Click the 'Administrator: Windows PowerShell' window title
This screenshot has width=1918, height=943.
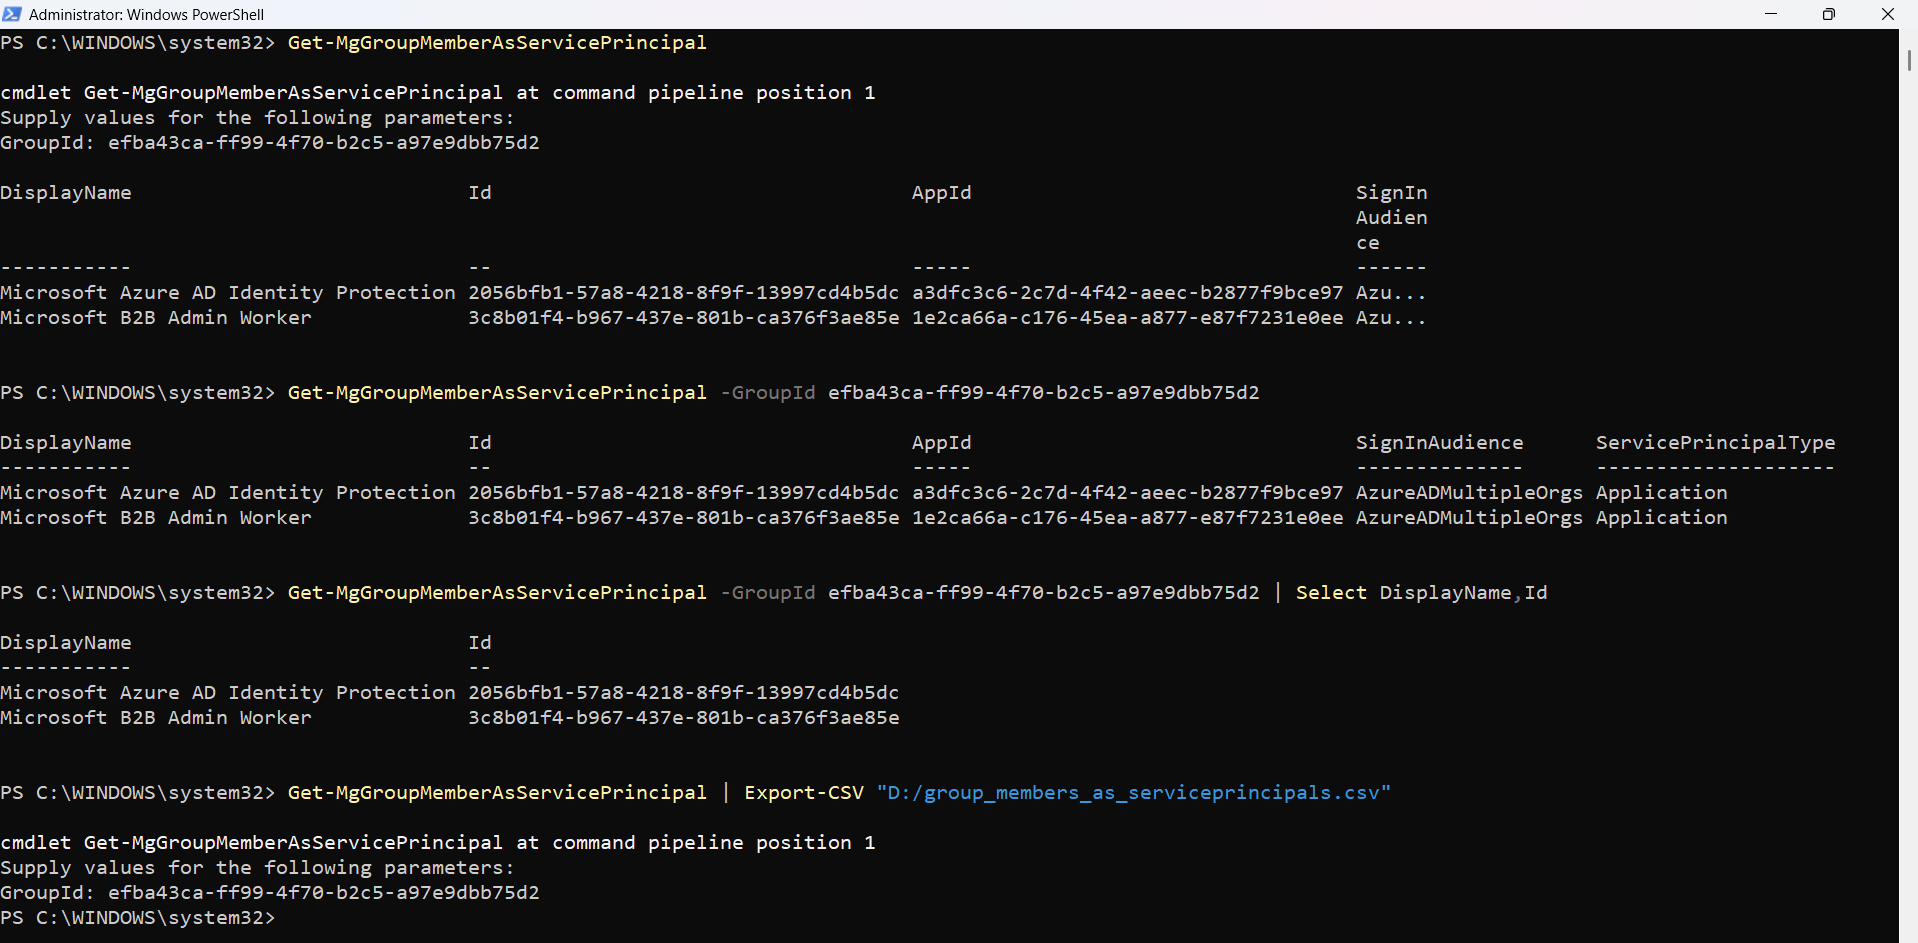(146, 15)
